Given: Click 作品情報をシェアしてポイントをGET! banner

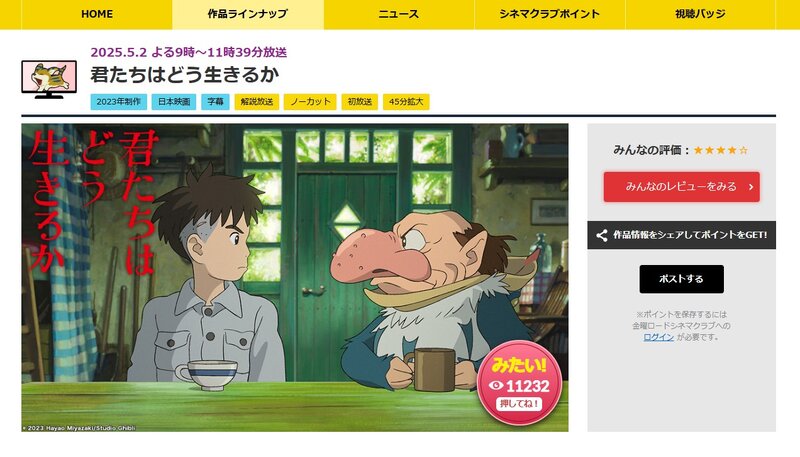Looking at the screenshot, I should tap(682, 235).
